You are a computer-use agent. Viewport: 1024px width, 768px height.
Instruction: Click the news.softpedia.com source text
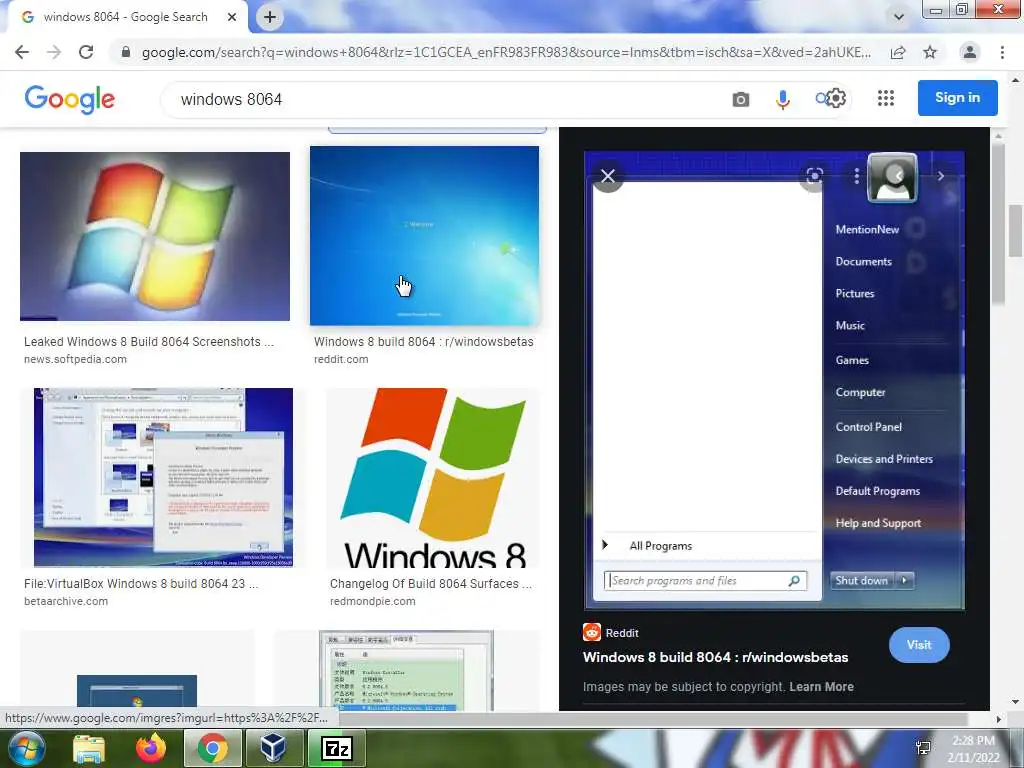pos(75,359)
